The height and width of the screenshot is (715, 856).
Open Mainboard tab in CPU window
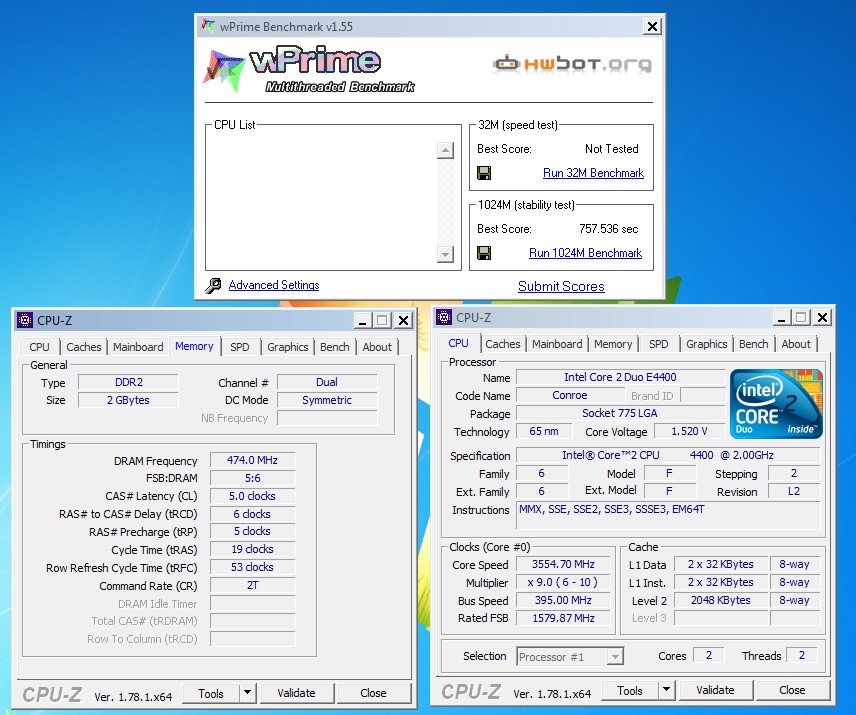click(557, 344)
